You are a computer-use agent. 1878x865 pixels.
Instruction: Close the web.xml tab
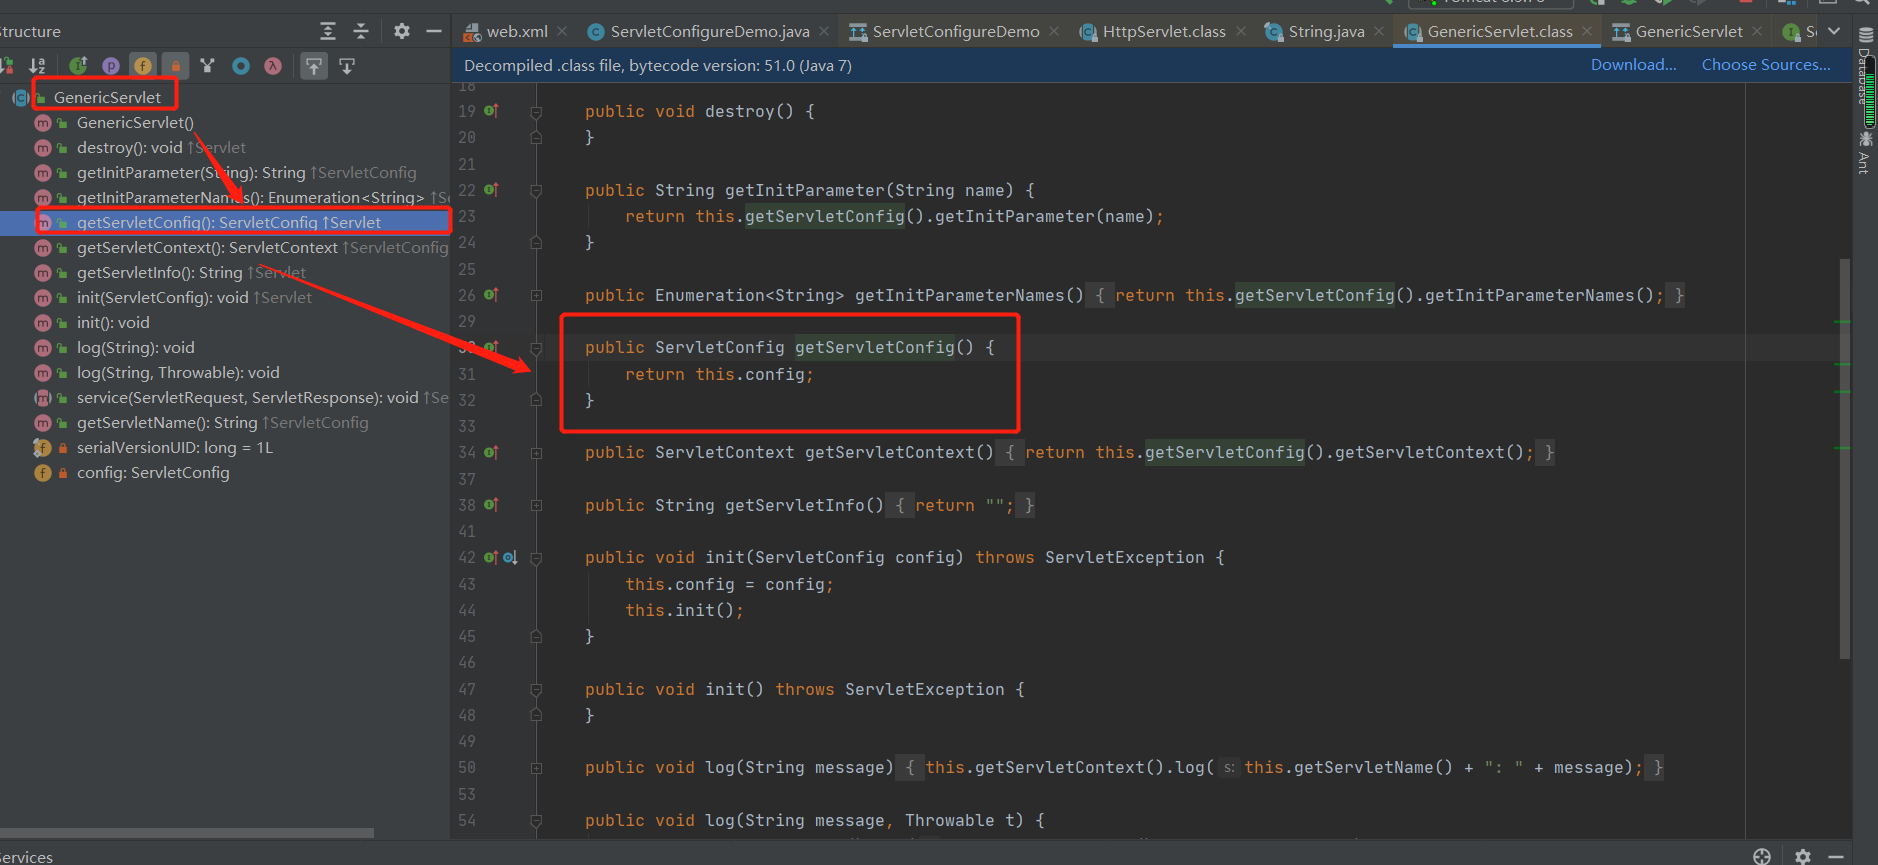point(562,32)
